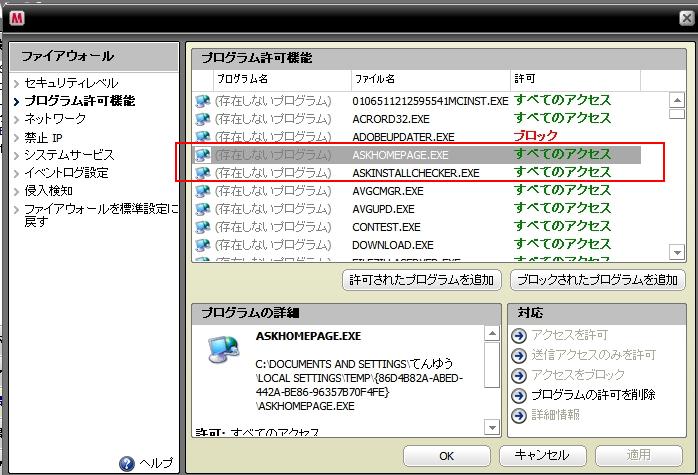Click すべてのアクセス status for ACRORD32.EXE

pyautogui.click(x=562, y=118)
